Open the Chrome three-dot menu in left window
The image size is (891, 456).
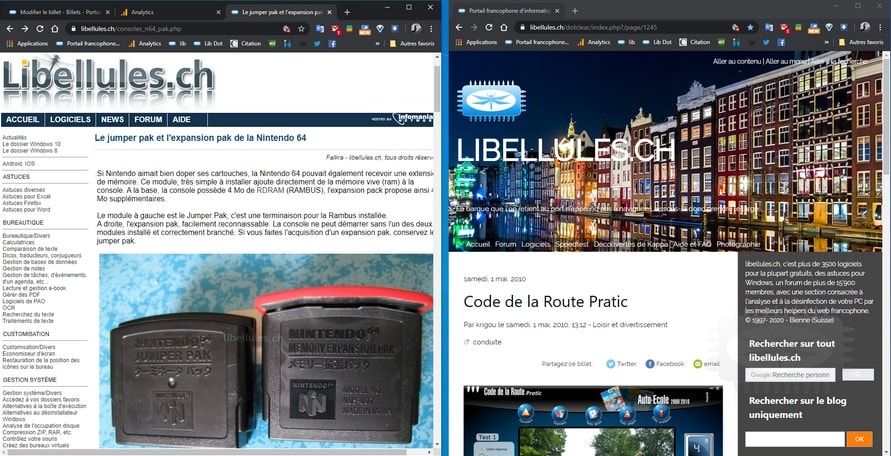coord(431,28)
